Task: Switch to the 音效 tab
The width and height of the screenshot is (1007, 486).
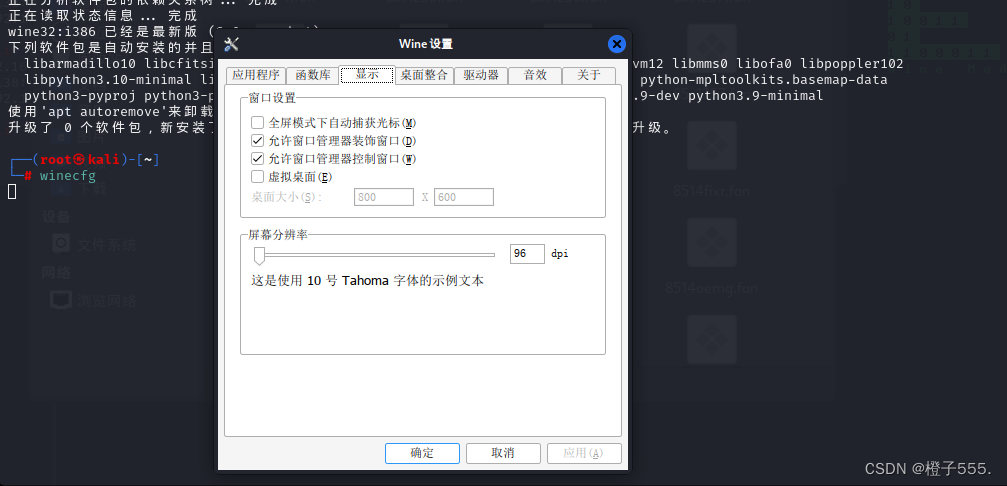Action: tap(535, 75)
